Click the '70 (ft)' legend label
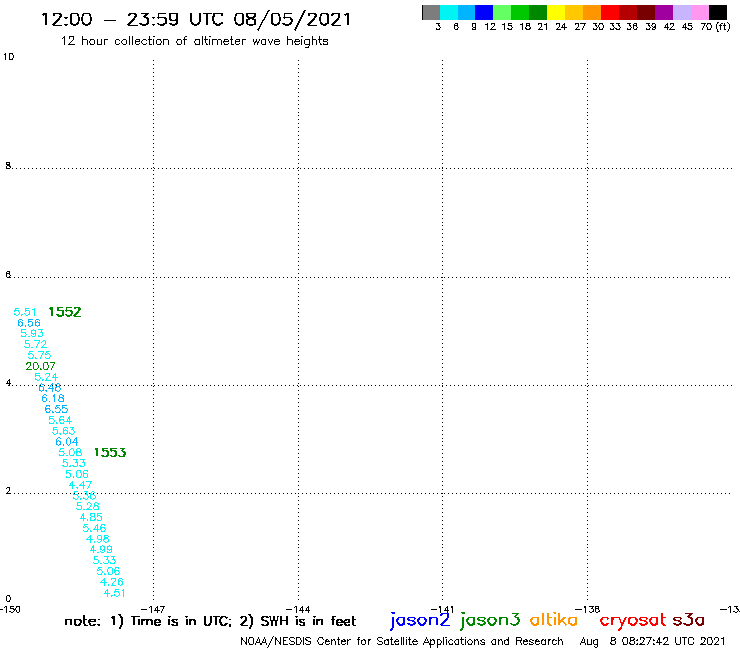This screenshot has height=650, width=740. point(715,27)
